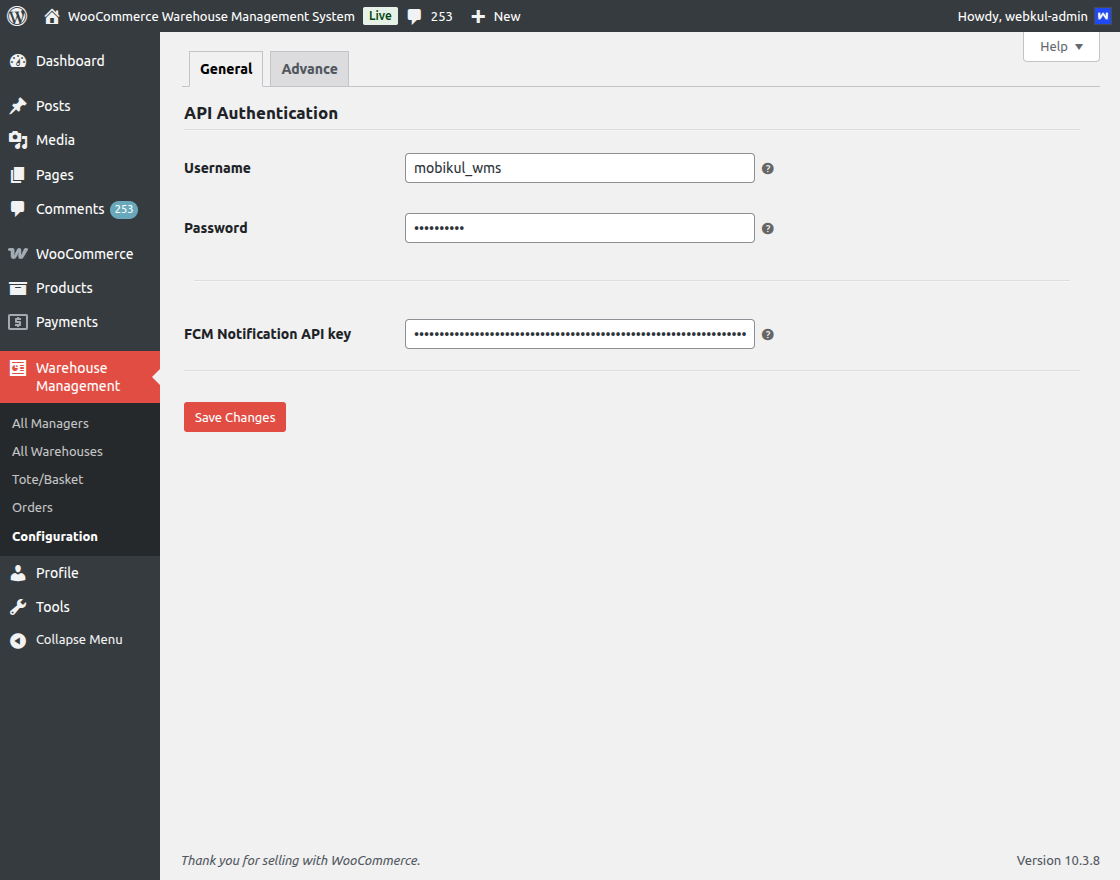Open the Products menu item
1120x880 pixels.
64,288
